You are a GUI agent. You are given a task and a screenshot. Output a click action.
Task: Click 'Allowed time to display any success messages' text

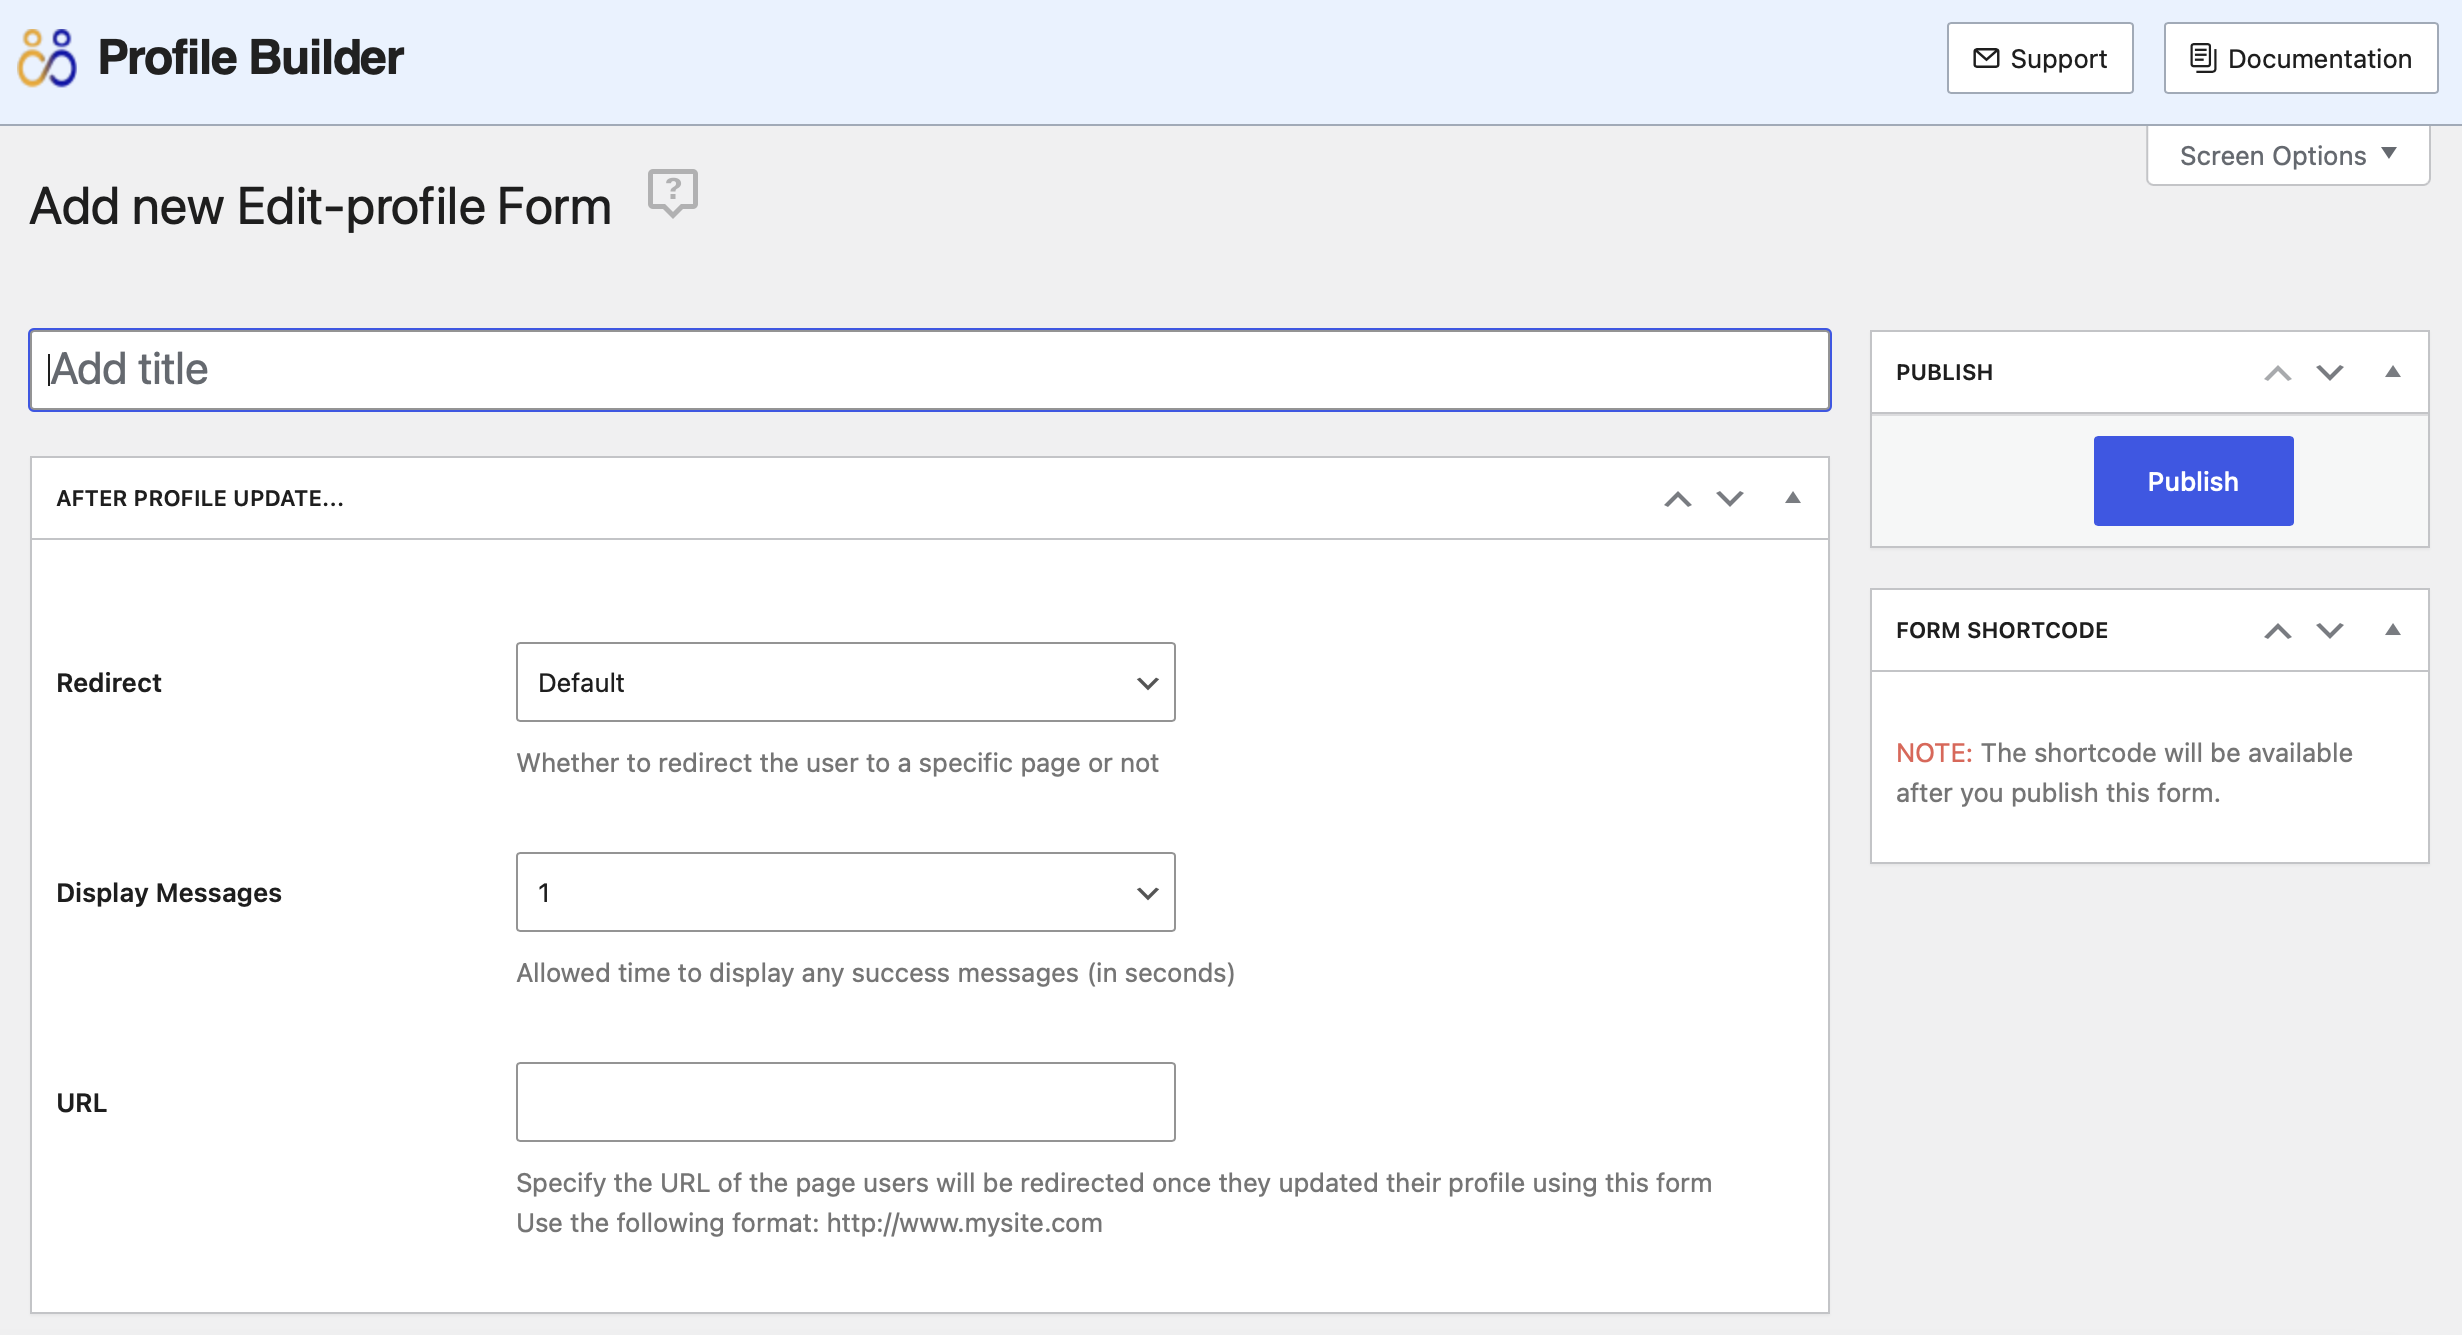pyautogui.click(x=875, y=973)
